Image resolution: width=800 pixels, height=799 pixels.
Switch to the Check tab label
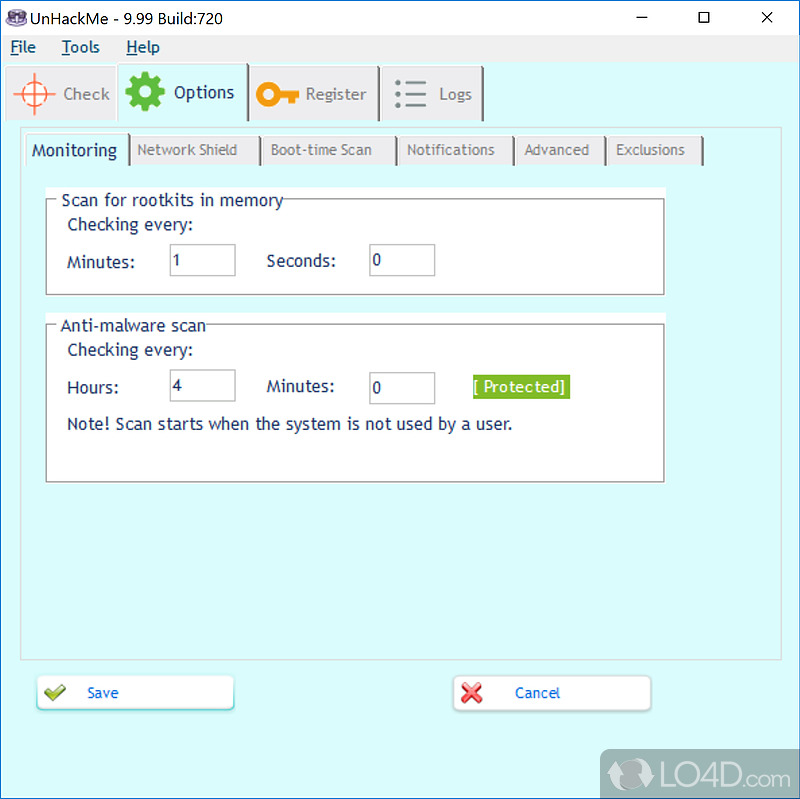pos(86,94)
